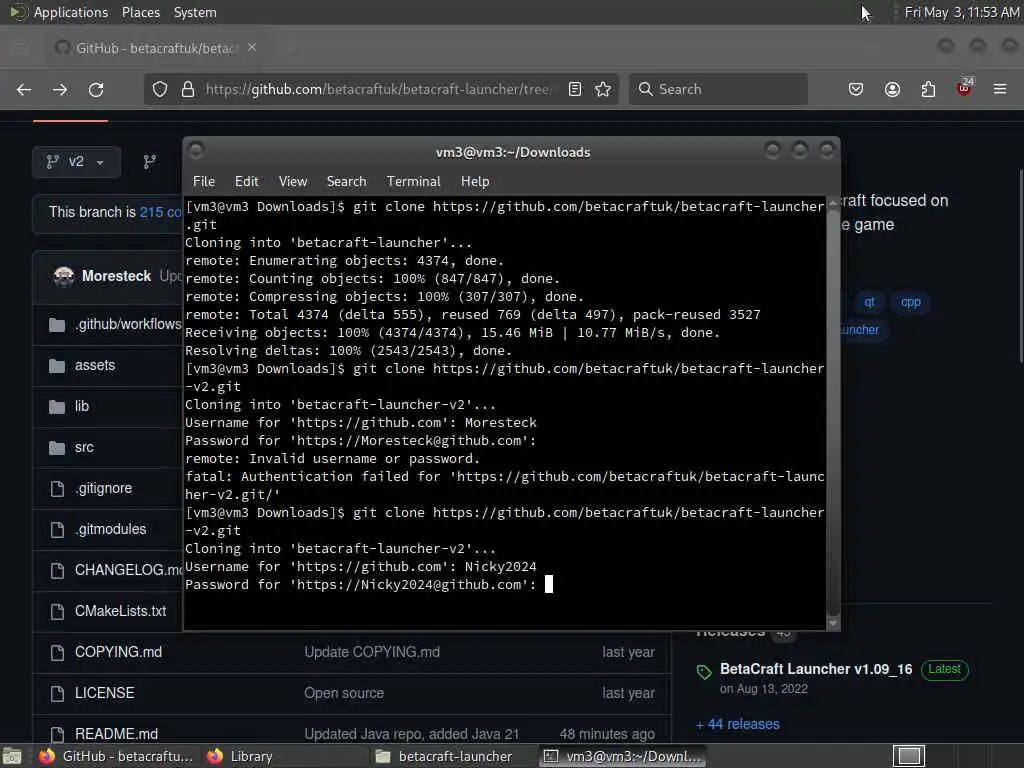Open the terminal Search menu
1024x768 pixels.
click(346, 182)
